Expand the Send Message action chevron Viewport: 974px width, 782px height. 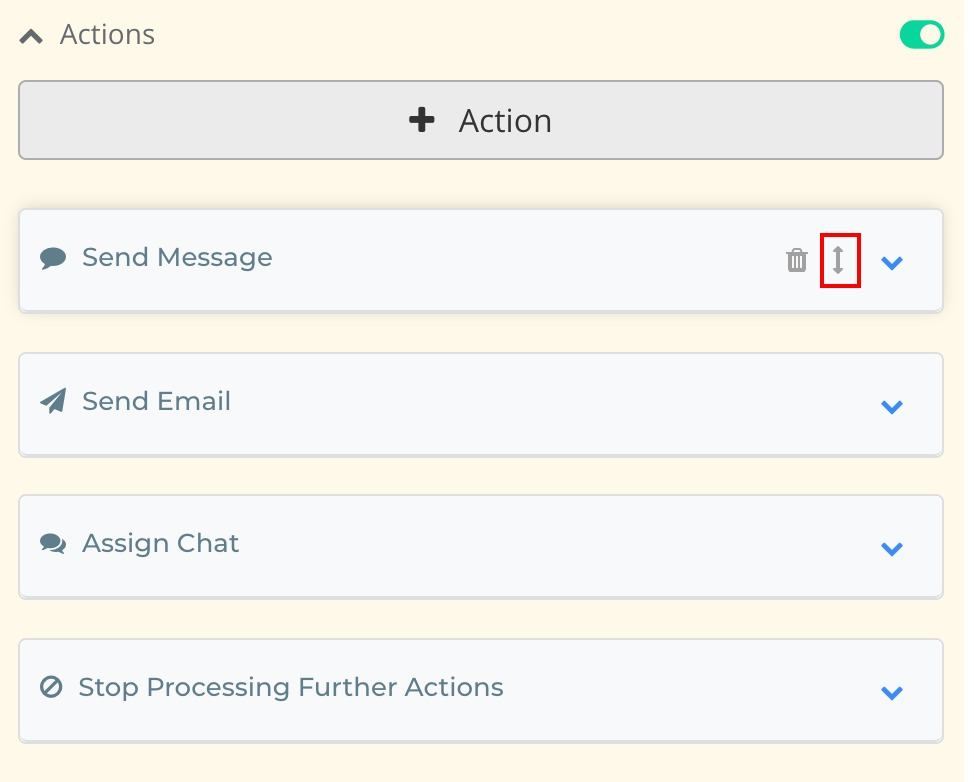coord(892,263)
